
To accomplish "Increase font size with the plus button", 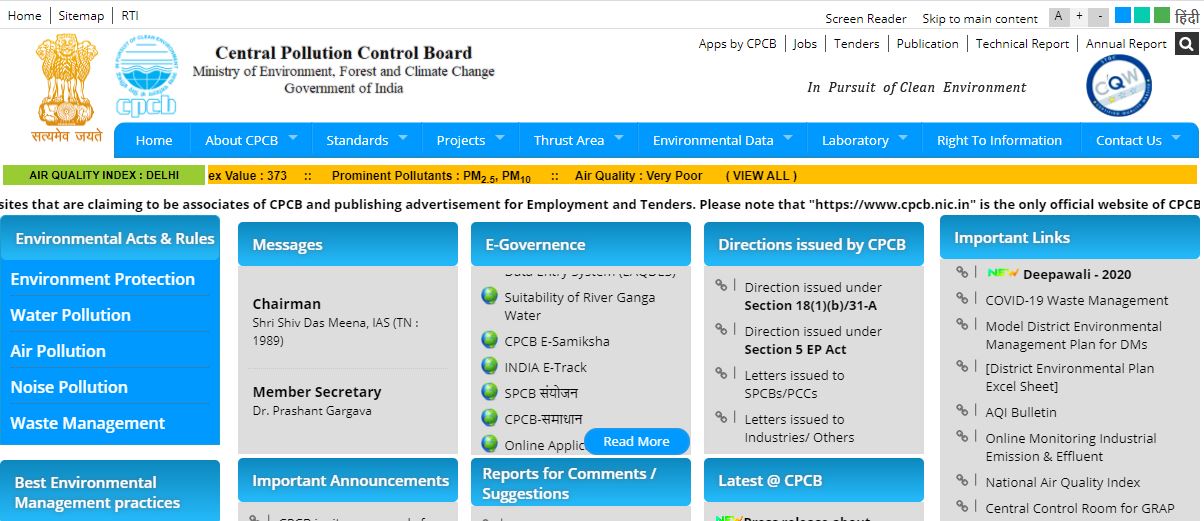I will (1079, 16).
